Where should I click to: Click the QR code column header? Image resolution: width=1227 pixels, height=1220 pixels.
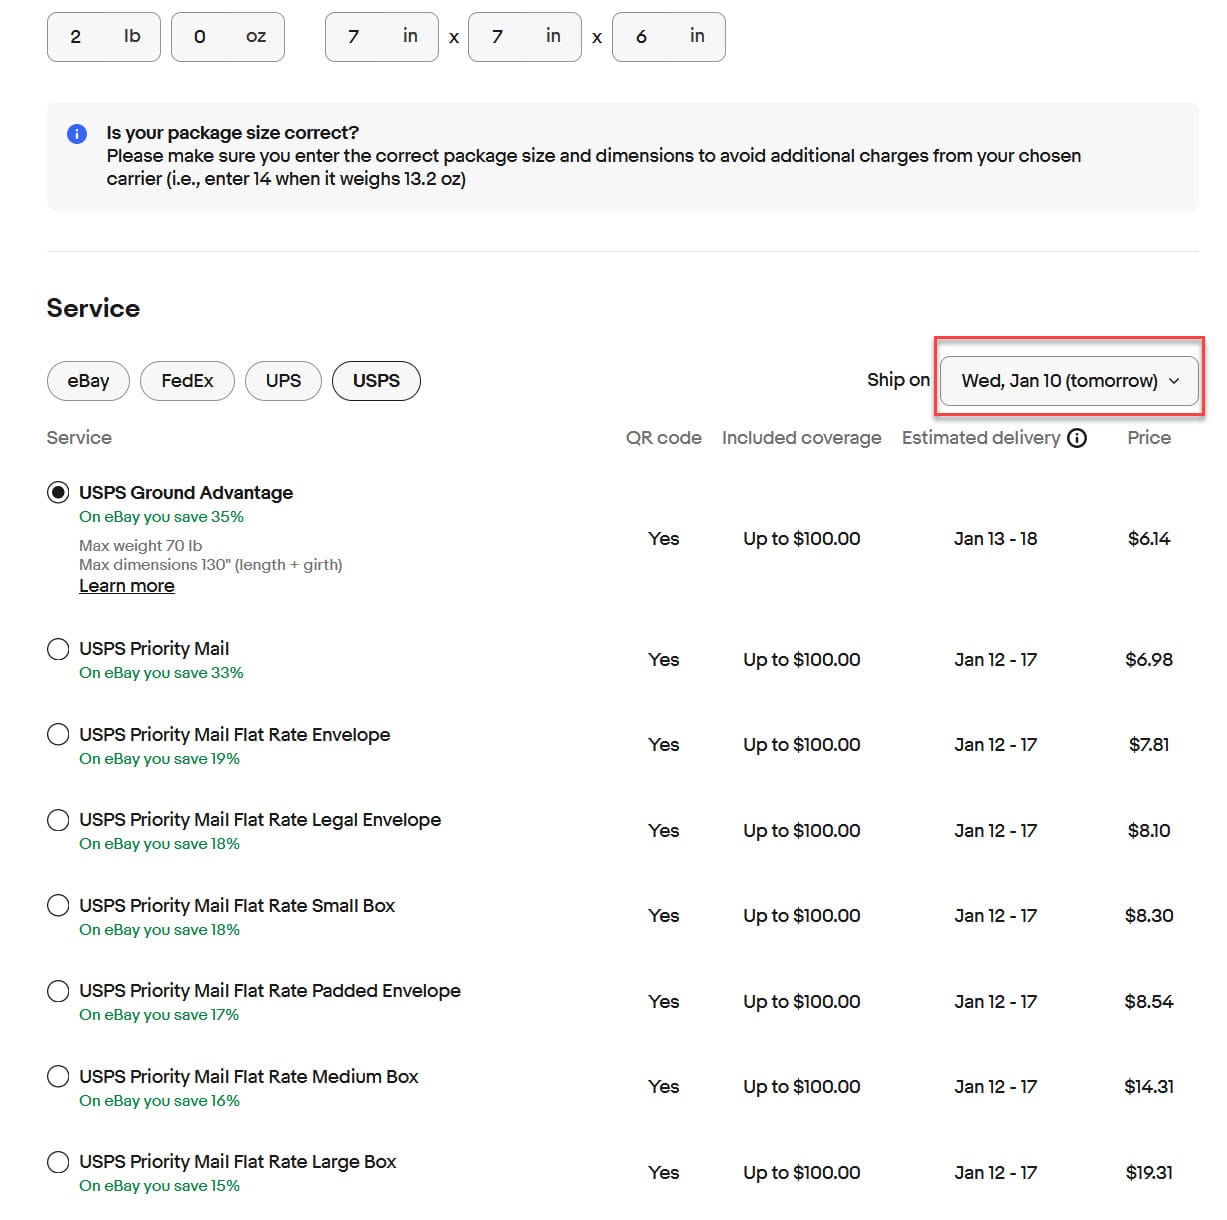(664, 438)
